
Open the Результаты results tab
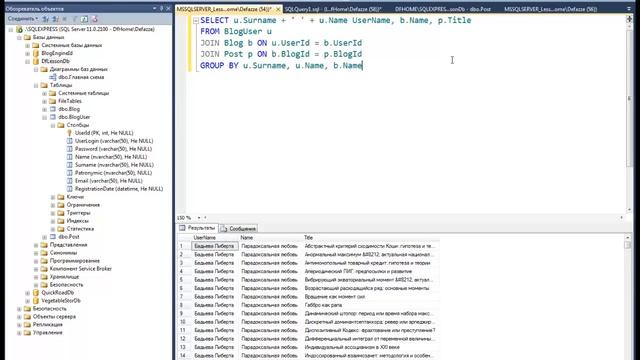pos(197,228)
